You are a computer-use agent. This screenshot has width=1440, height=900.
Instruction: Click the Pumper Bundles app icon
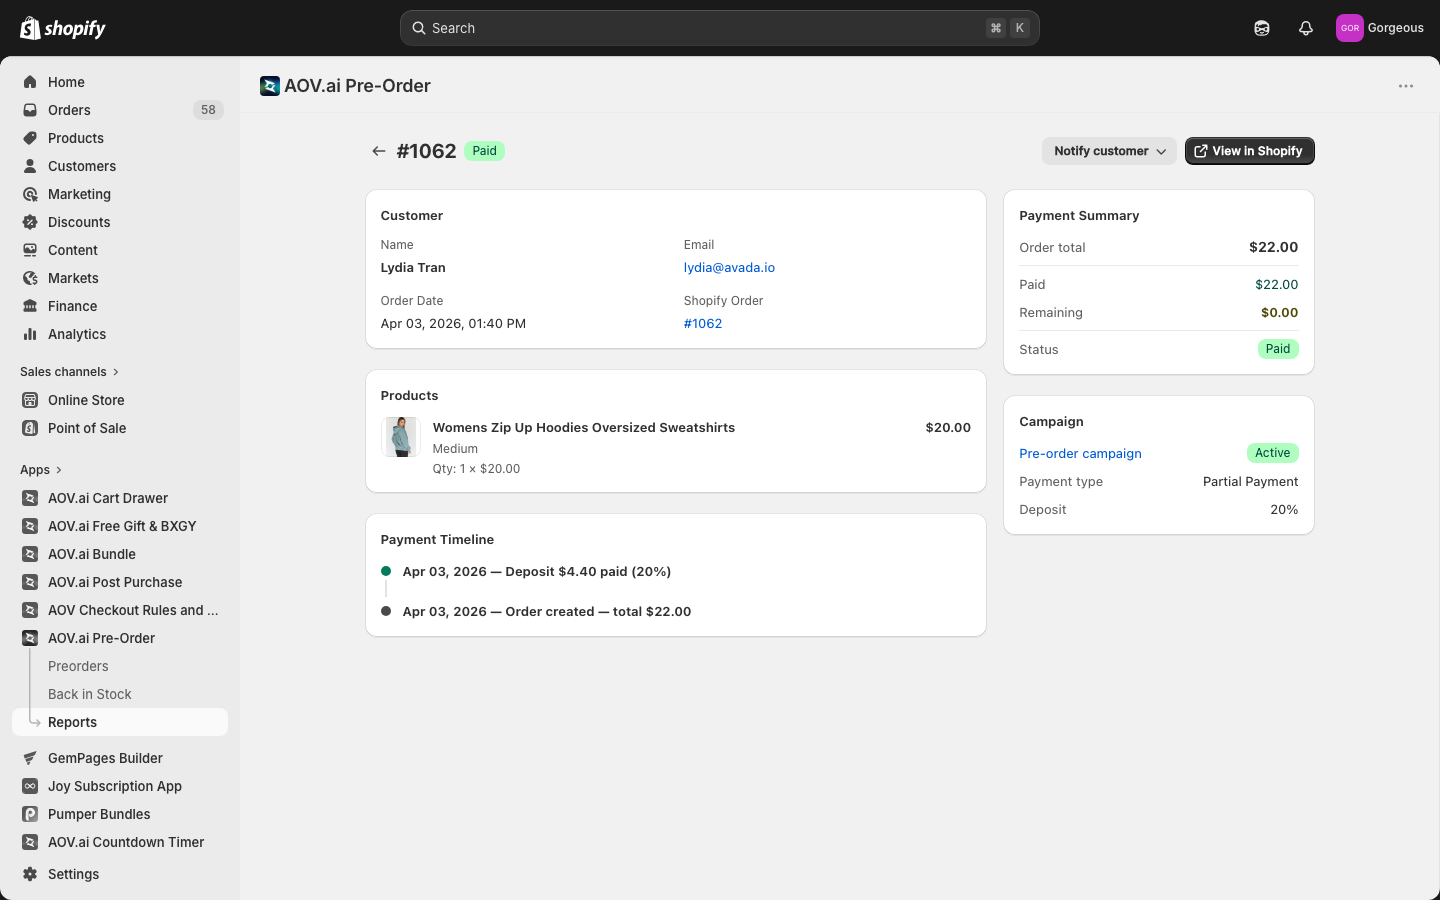[x=30, y=814]
